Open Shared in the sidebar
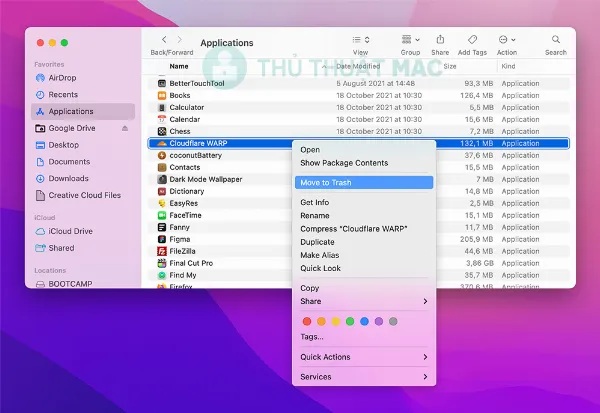The height and width of the screenshot is (413, 600). (x=83, y=248)
